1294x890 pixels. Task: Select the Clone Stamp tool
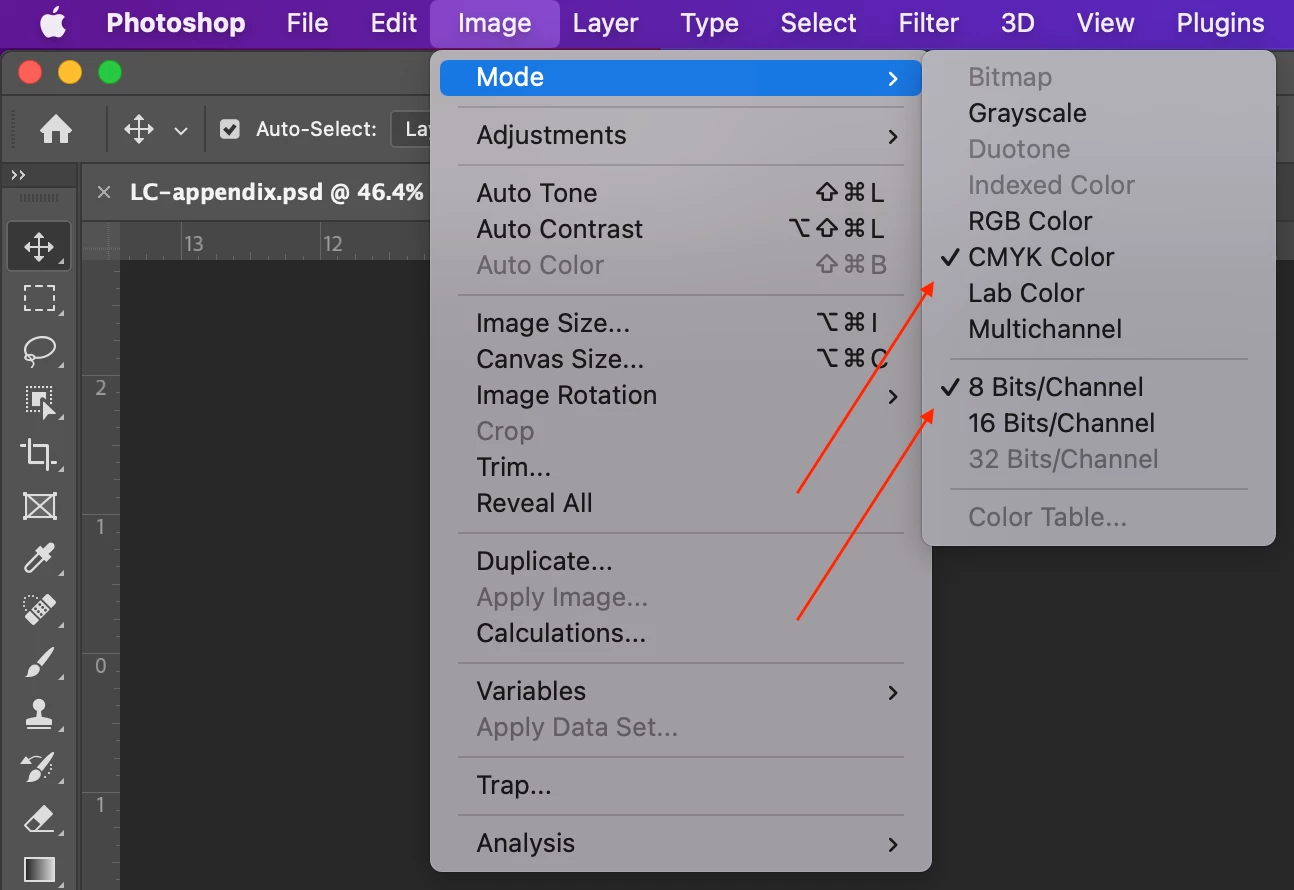[x=39, y=714]
